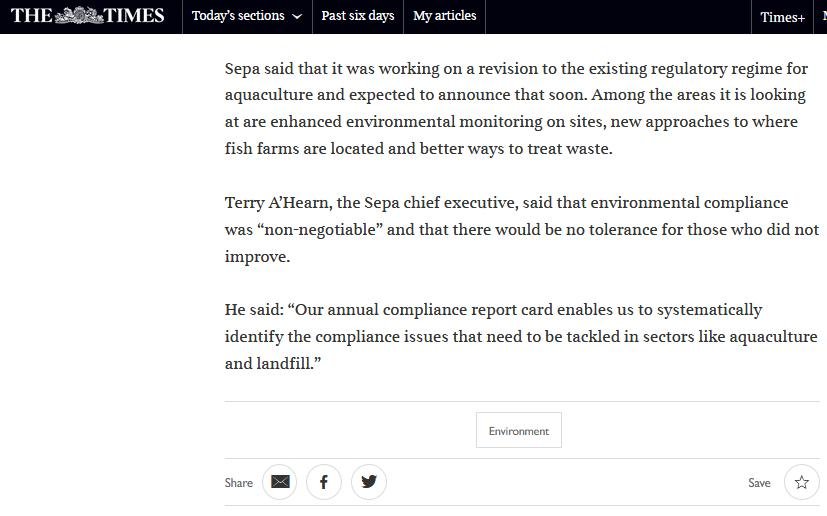Click the quote paragraph starting "He said"

click(x=520, y=336)
